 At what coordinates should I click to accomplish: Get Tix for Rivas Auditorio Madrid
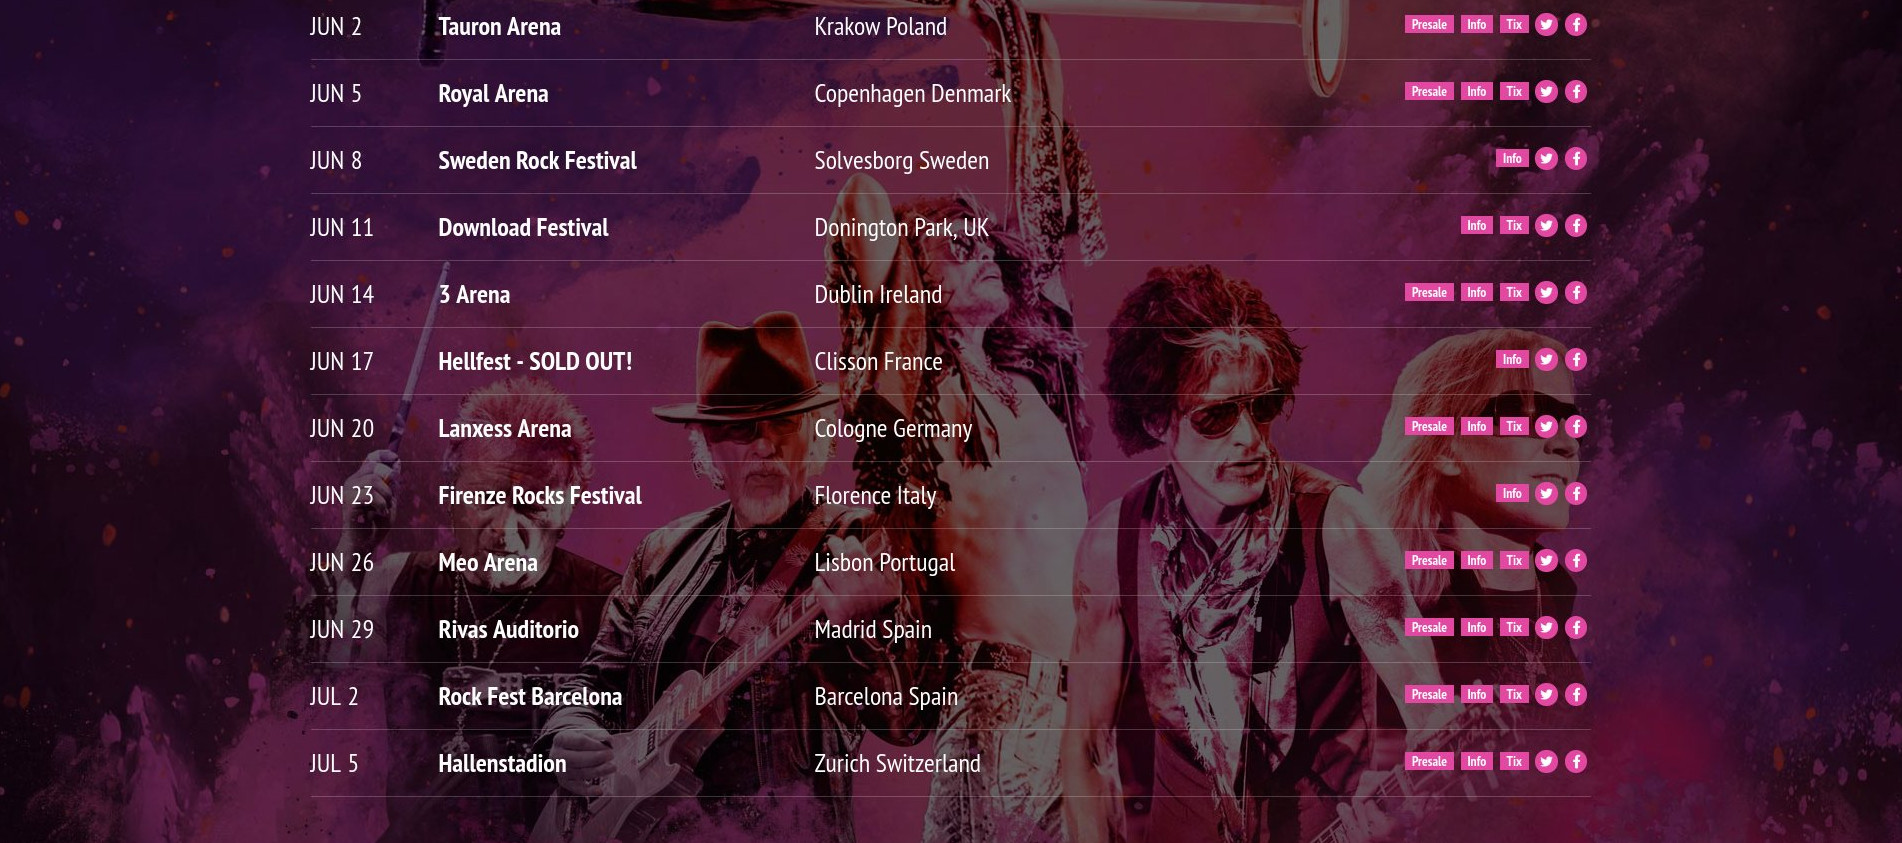[1514, 628]
